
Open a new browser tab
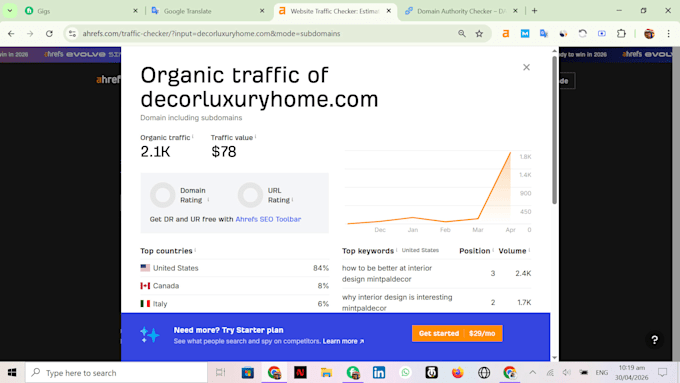coord(534,11)
